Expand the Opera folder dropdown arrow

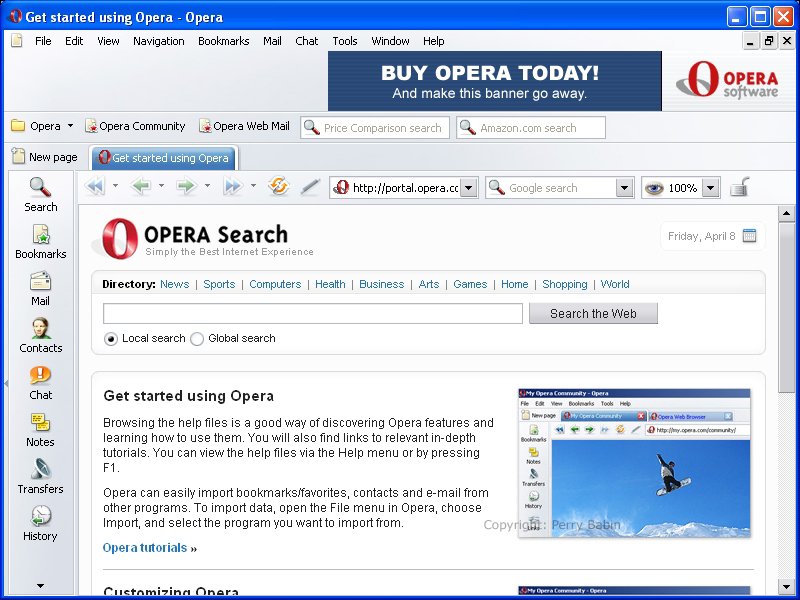70,126
